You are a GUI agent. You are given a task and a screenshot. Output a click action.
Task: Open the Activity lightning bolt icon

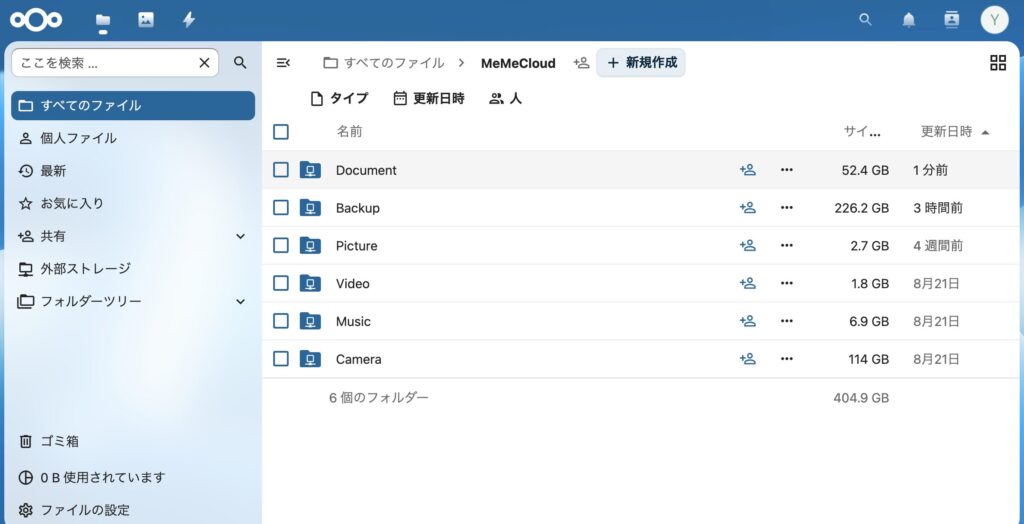[189, 20]
